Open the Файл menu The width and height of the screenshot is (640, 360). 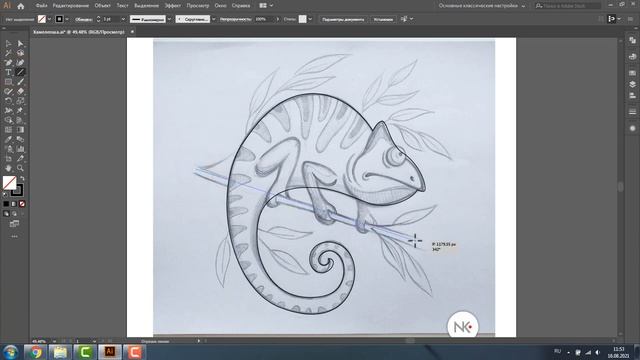pyautogui.click(x=41, y=6)
